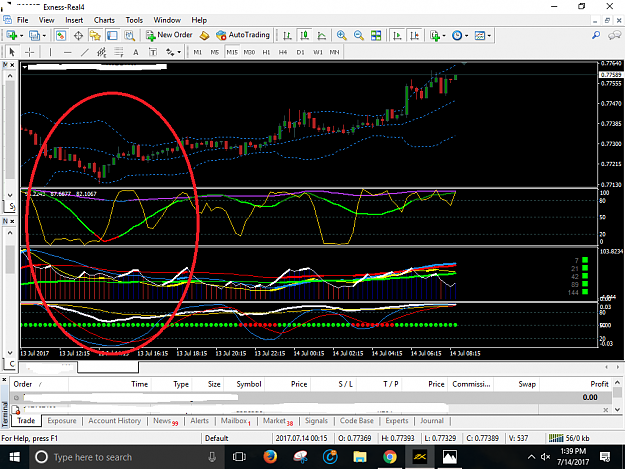Open the chat bubbles icon
This screenshot has width=625, height=469.
click(x=614, y=35)
